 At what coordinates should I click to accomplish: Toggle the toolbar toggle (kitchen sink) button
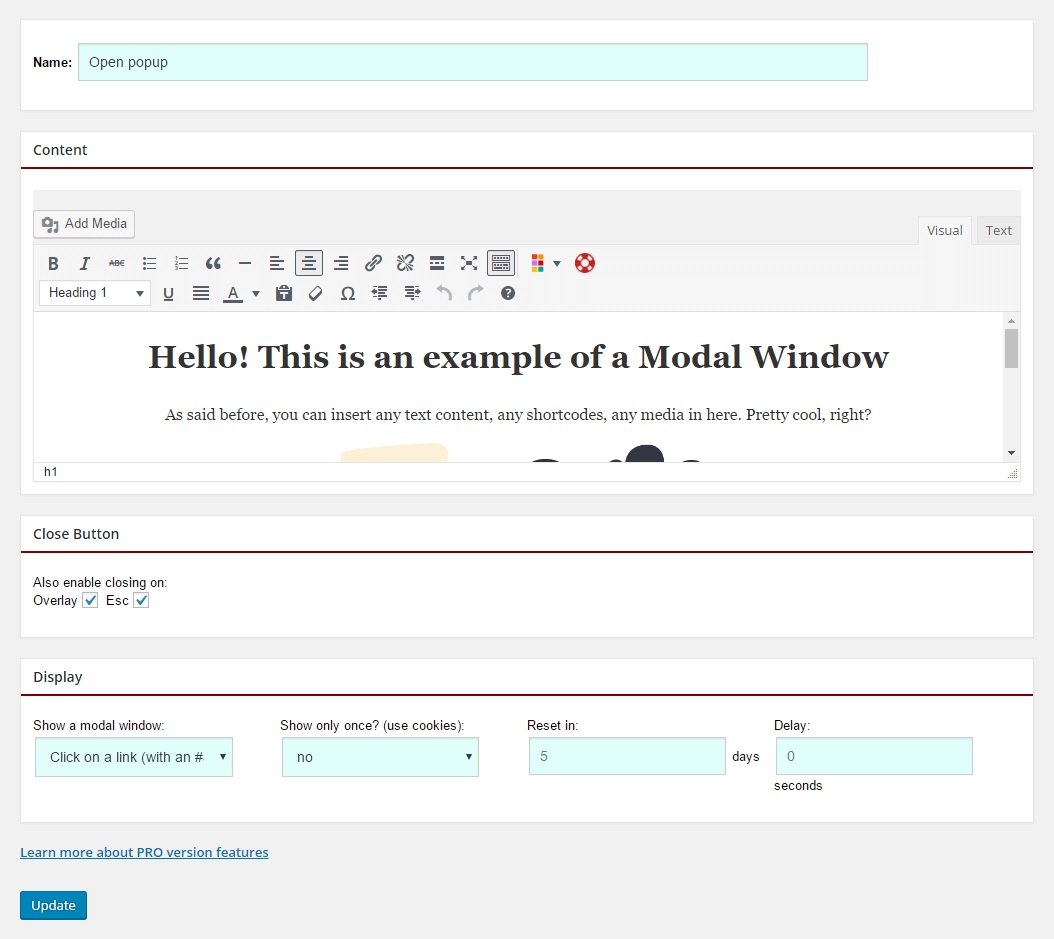(501, 263)
